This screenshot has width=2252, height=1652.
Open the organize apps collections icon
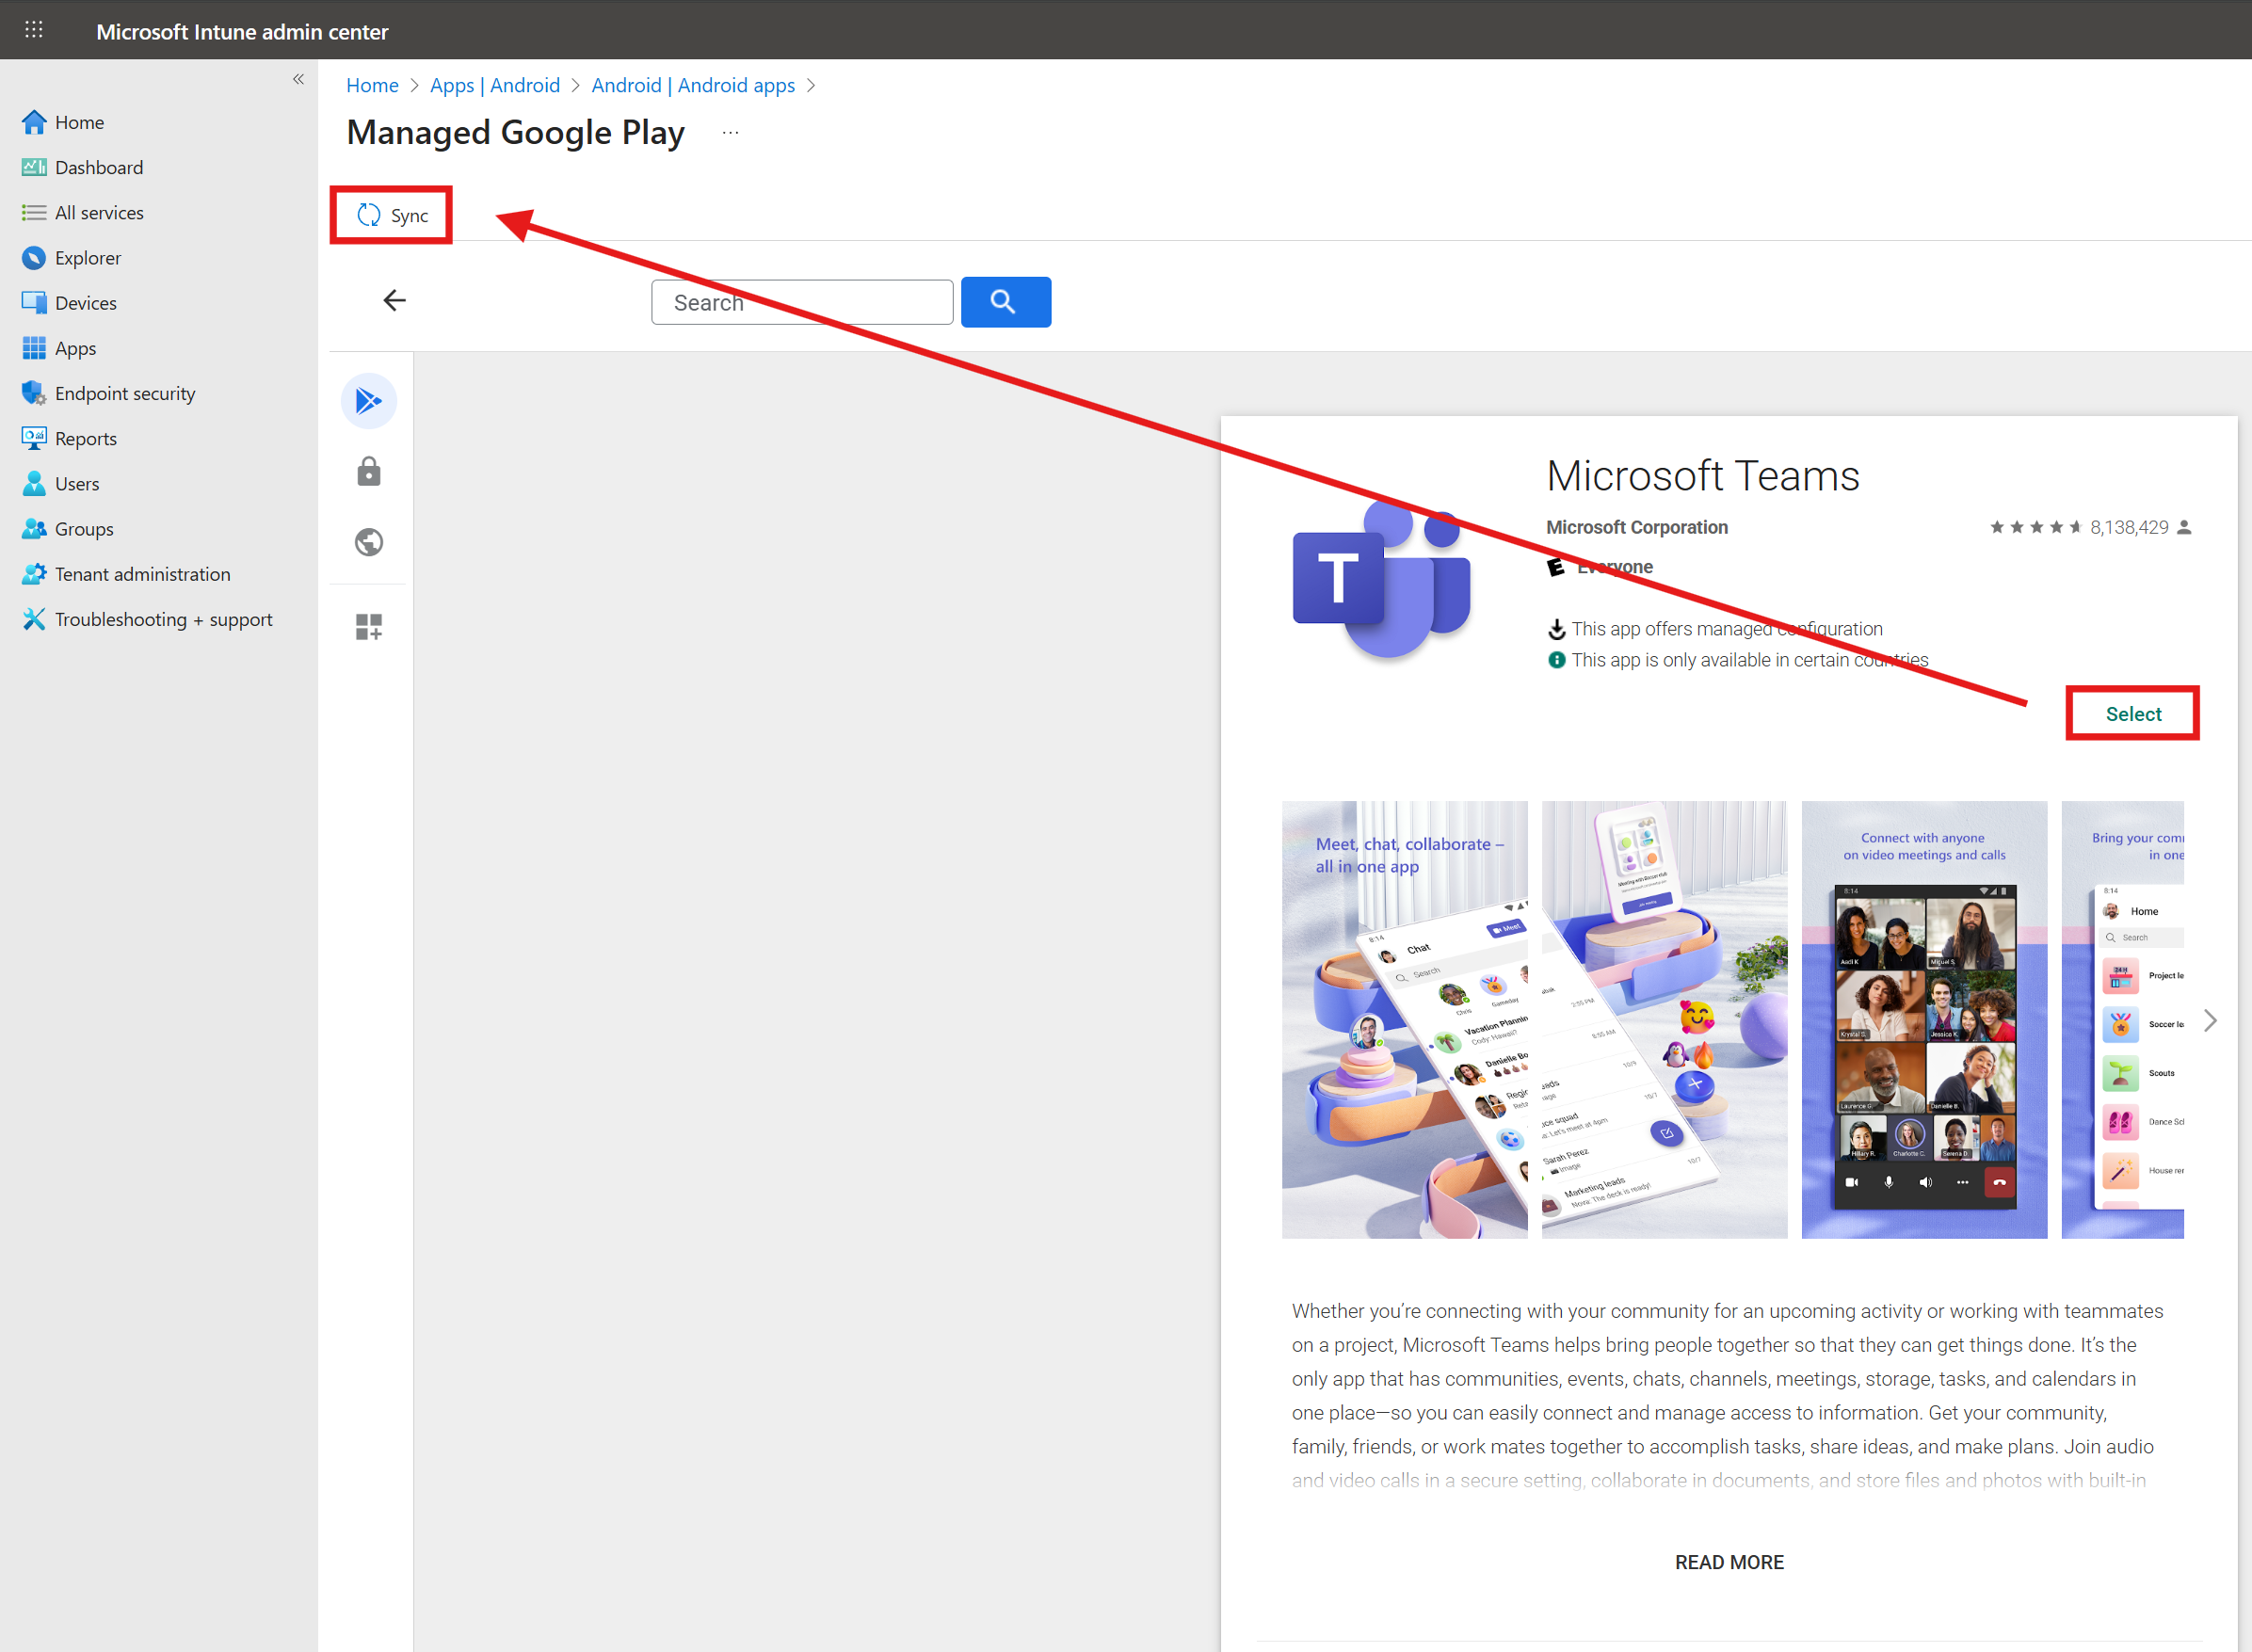[x=369, y=627]
